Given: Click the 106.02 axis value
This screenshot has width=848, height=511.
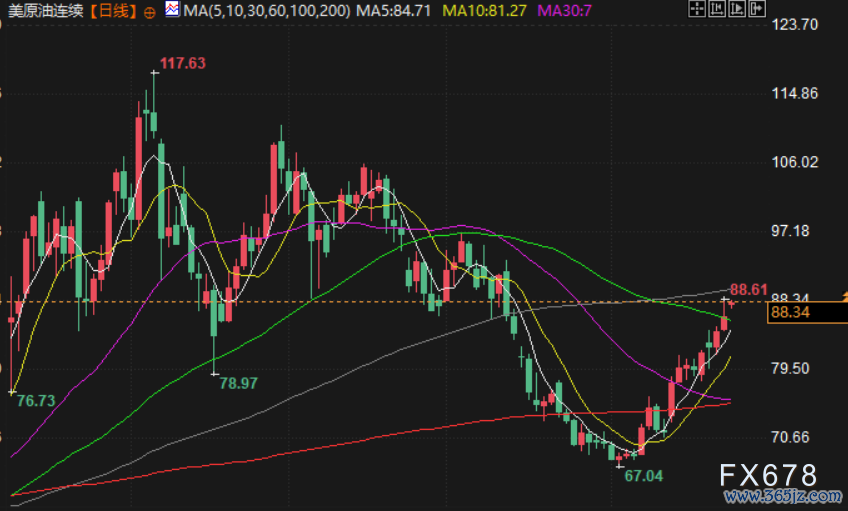Looking at the screenshot, I should pyautogui.click(x=794, y=162).
